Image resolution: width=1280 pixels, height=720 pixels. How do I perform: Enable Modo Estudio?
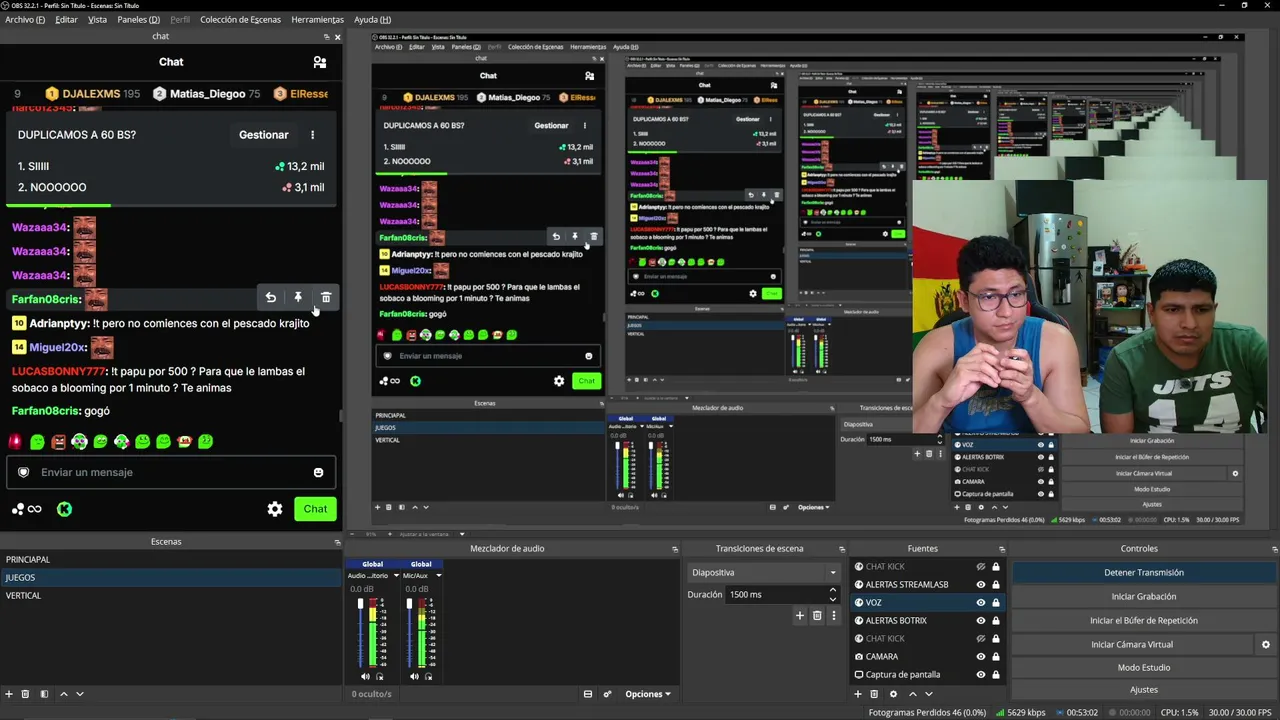coord(1144,668)
